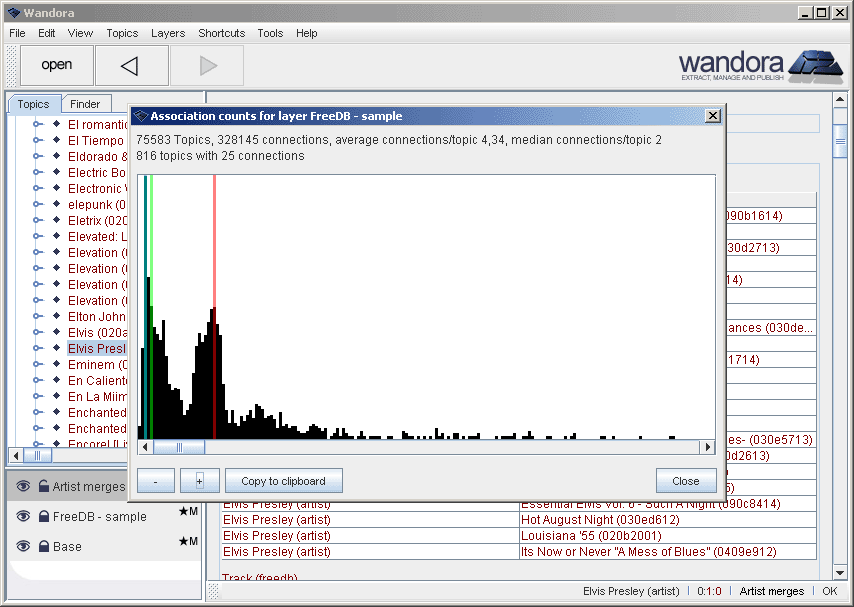The image size is (854, 607).
Task: Click the Close button in the dialog
Action: tap(685, 481)
